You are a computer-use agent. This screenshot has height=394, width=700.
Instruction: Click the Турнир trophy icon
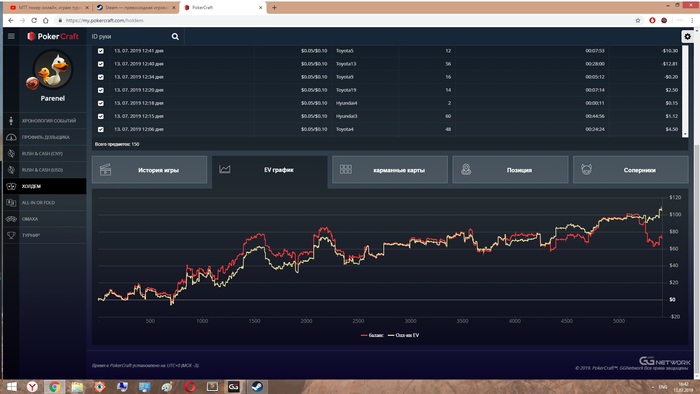coord(11,235)
